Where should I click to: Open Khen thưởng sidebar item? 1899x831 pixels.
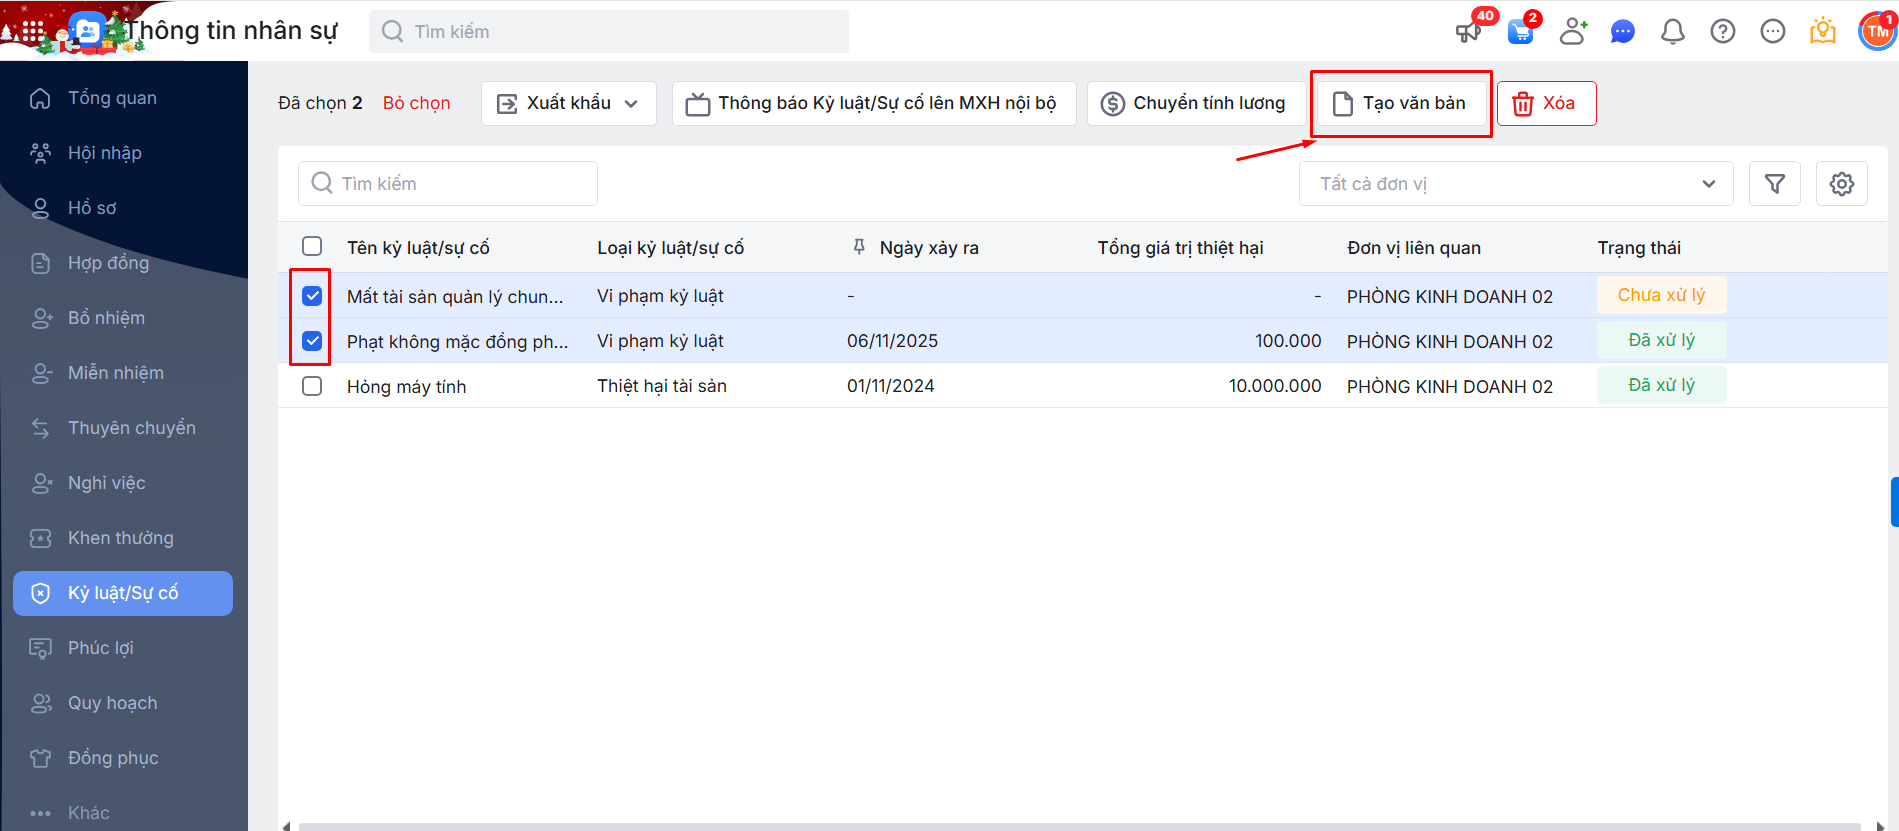[123, 538]
